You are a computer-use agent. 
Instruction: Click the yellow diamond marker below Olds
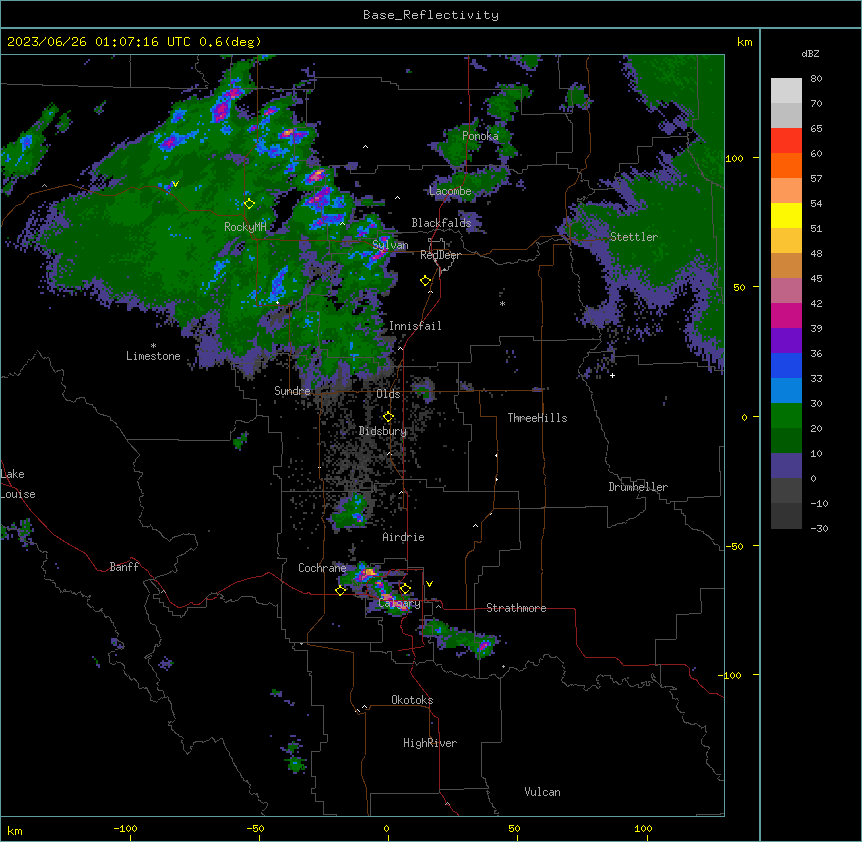click(x=388, y=417)
